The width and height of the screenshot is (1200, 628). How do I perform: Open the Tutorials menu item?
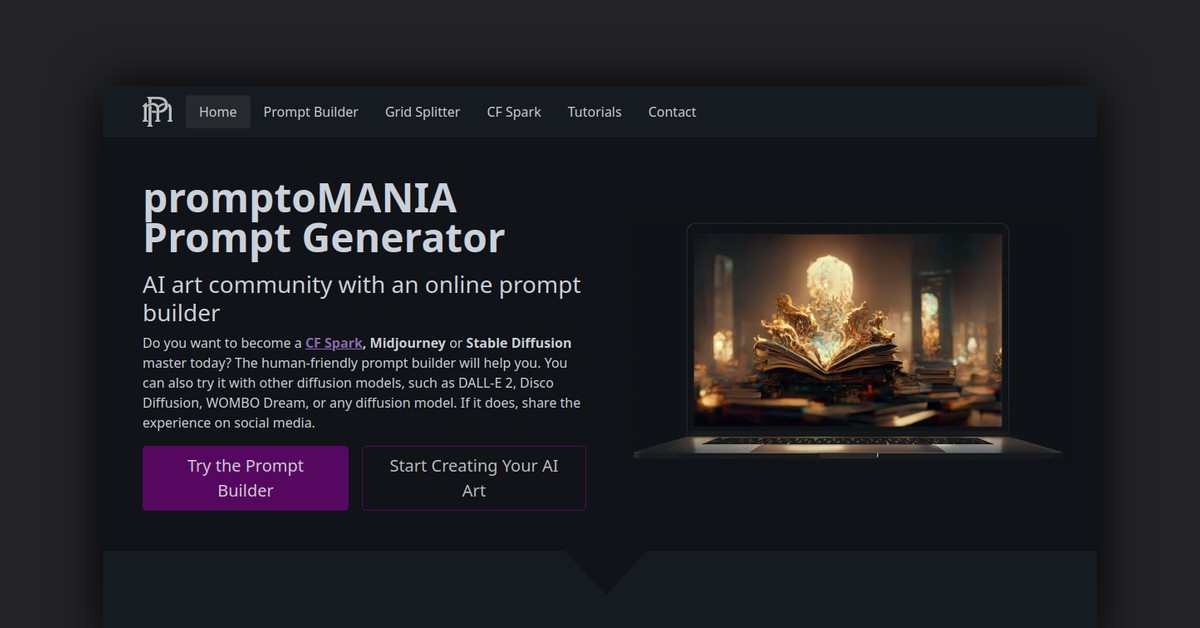[x=594, y=112]
